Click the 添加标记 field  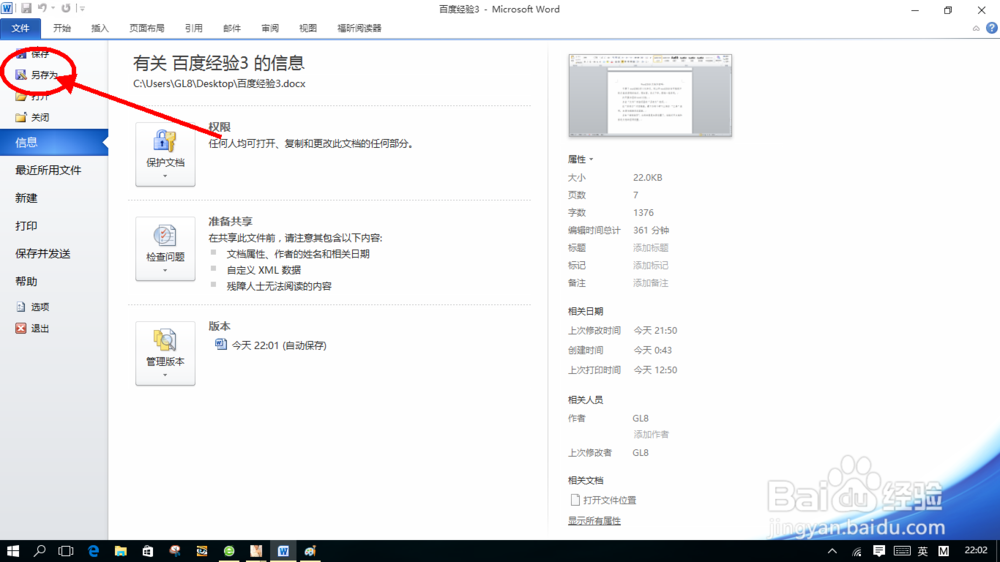pyautogui.click(x=651, y=265)
